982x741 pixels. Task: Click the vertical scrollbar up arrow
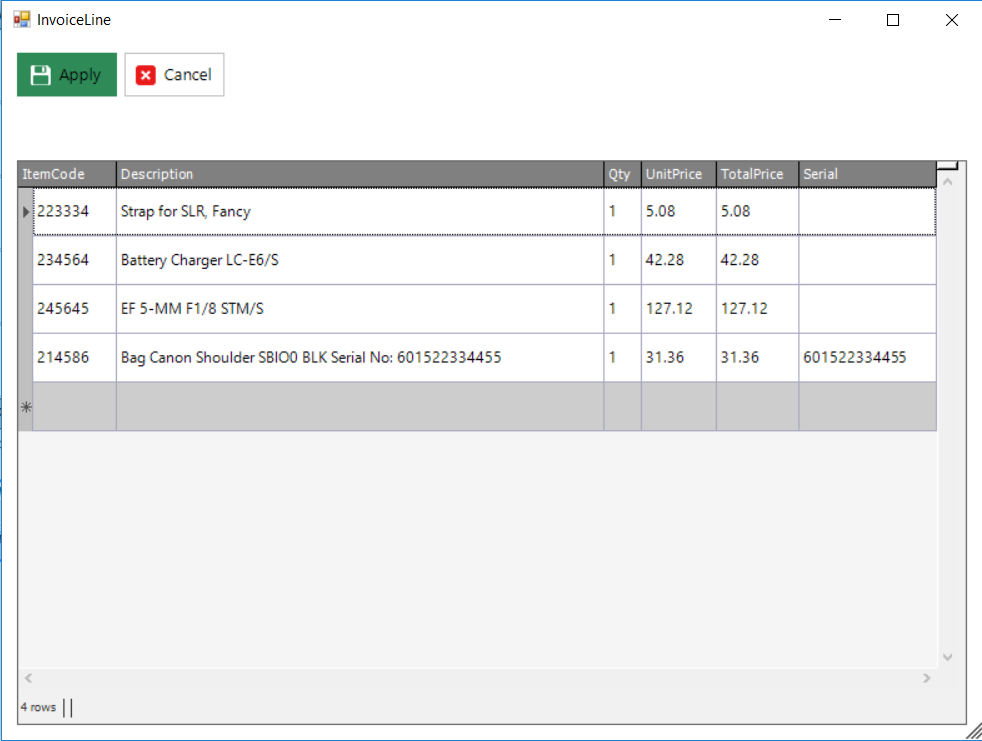[x=948, y=182]
